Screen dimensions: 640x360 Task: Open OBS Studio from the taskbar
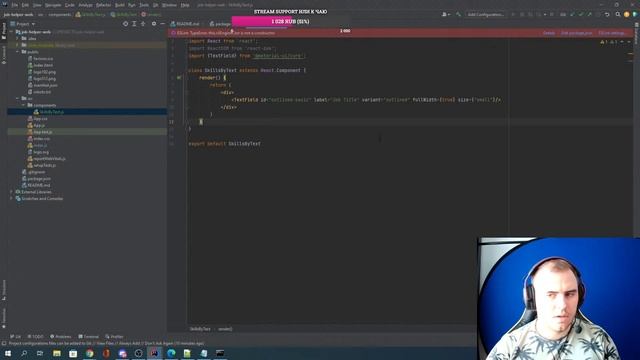pyautogui.click(x=138, y=353)
